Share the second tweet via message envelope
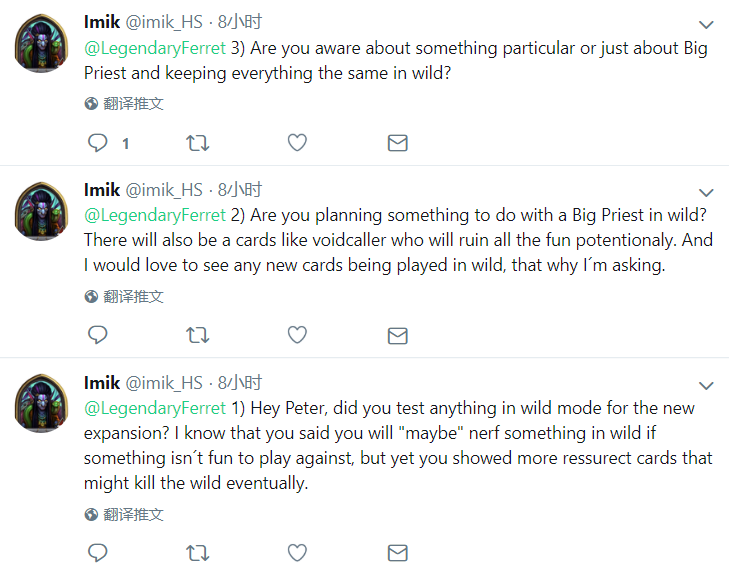 tap(397, 335)
